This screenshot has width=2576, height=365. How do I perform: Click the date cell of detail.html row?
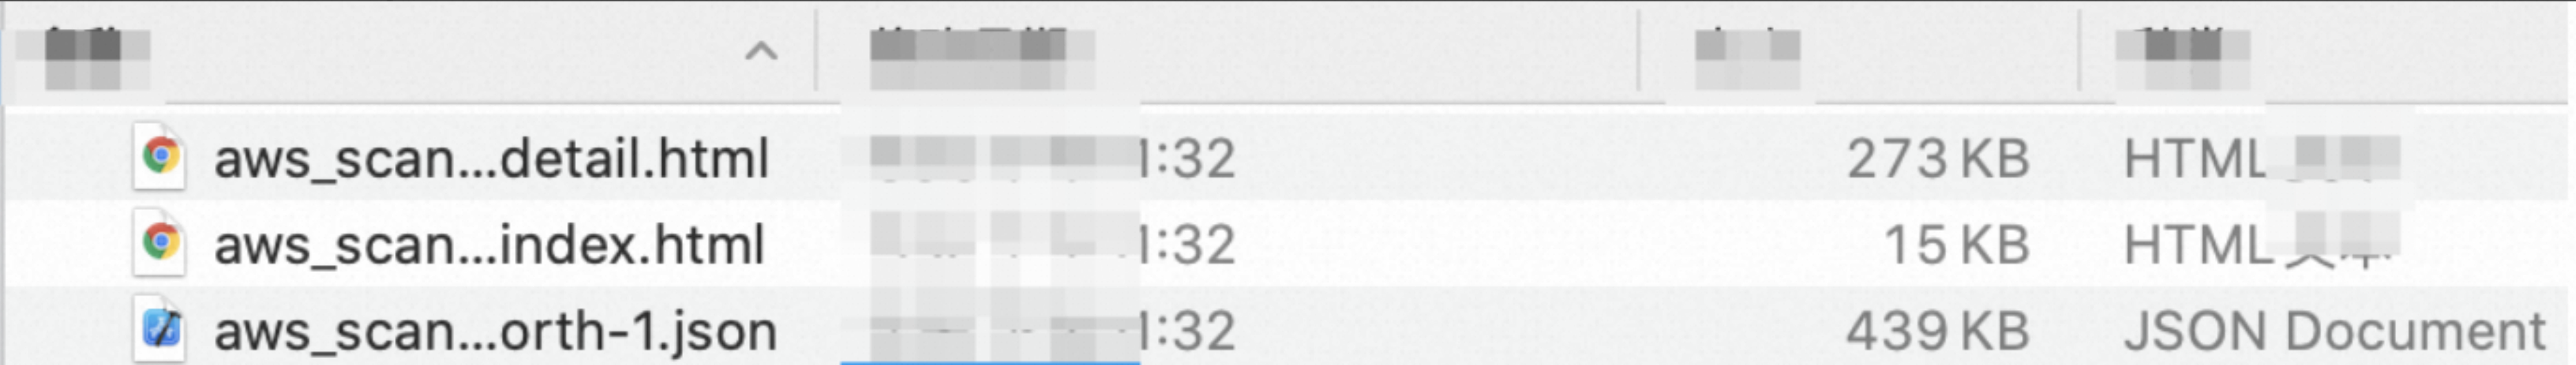[x=1053, y=158]
